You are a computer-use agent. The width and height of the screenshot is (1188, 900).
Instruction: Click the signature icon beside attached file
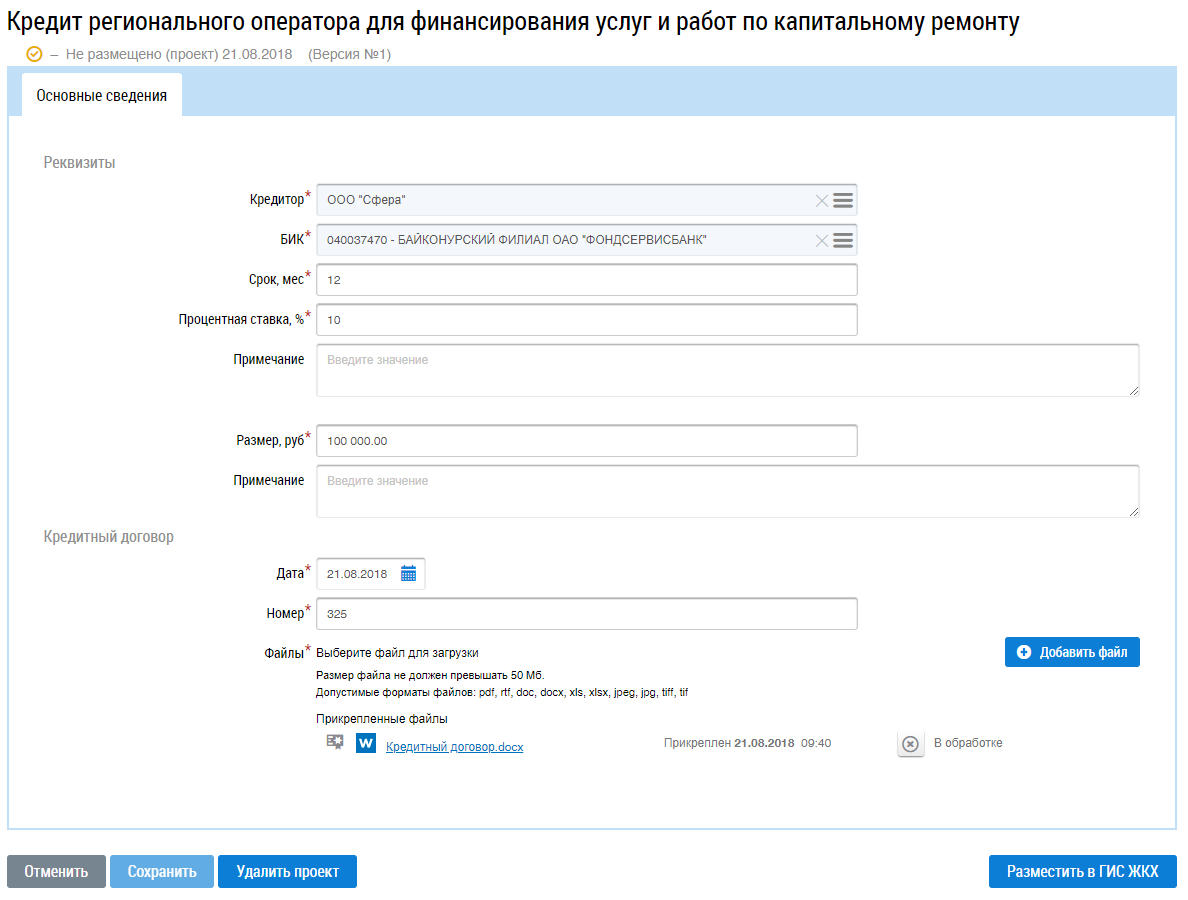point(335,743)
